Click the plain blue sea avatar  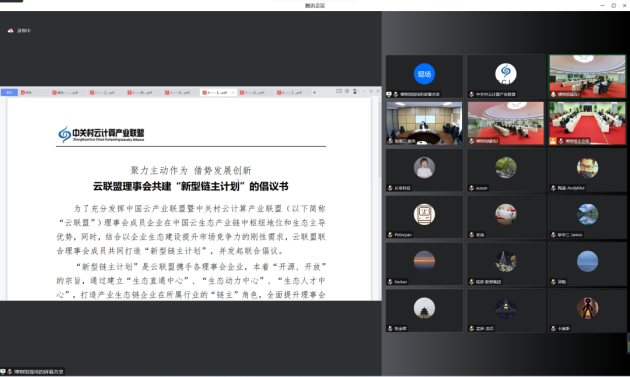tap(587, 261)
